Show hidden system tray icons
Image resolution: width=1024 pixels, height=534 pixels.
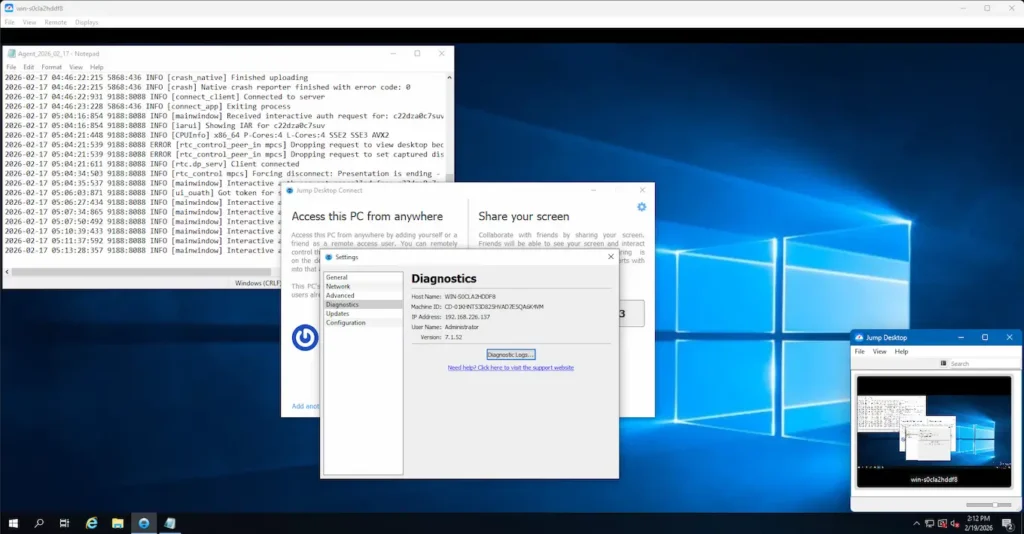tap(916, 524)
